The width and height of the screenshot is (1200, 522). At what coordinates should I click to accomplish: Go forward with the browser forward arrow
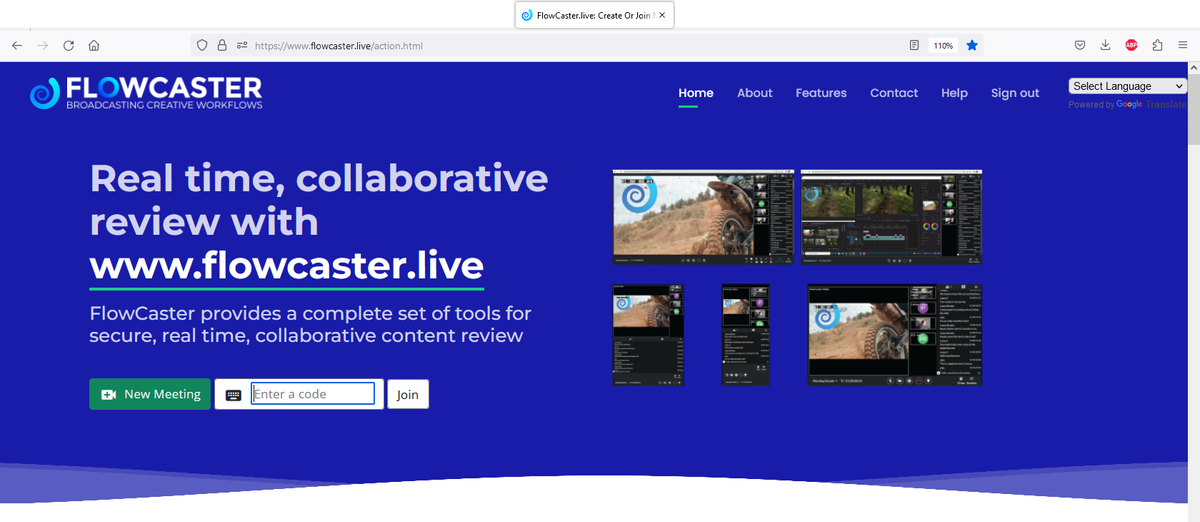coord(43,45)
